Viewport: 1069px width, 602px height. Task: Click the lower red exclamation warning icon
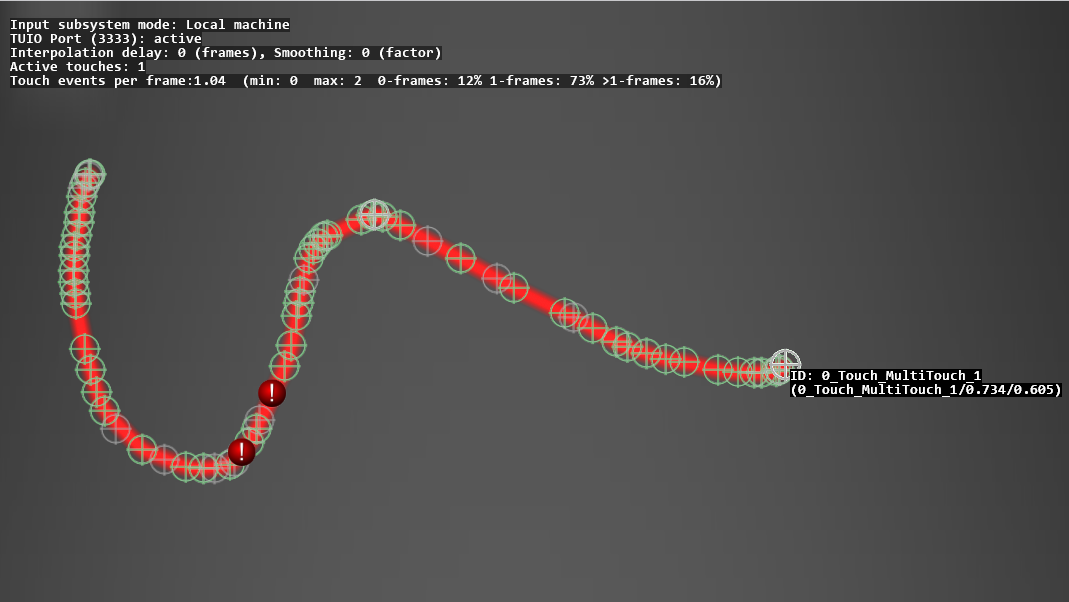click(241, 452)
